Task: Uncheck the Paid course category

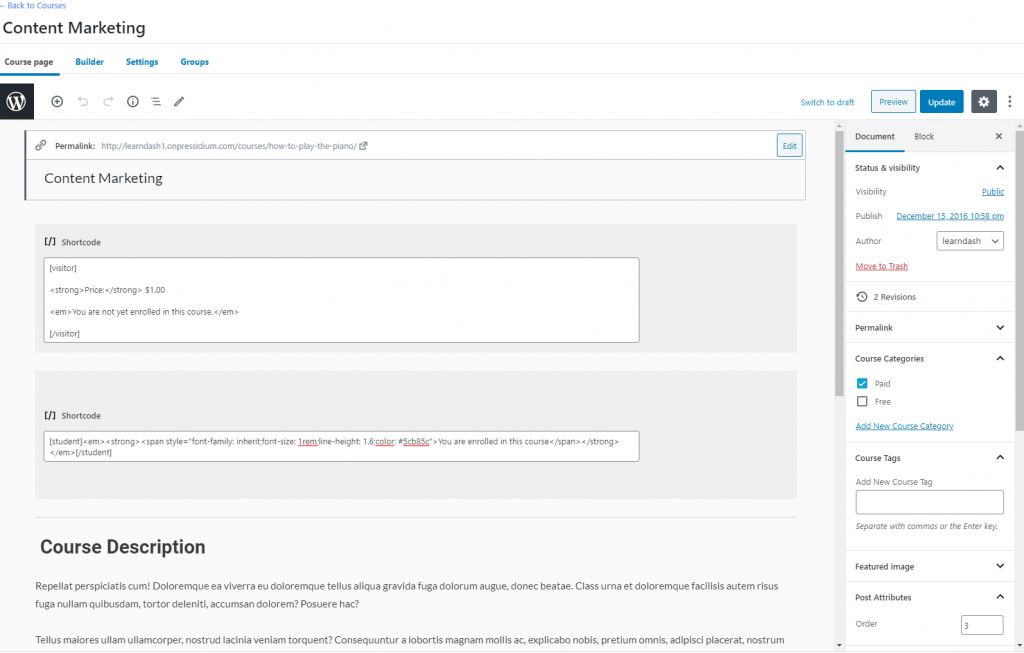Action: tap(862, 383)
